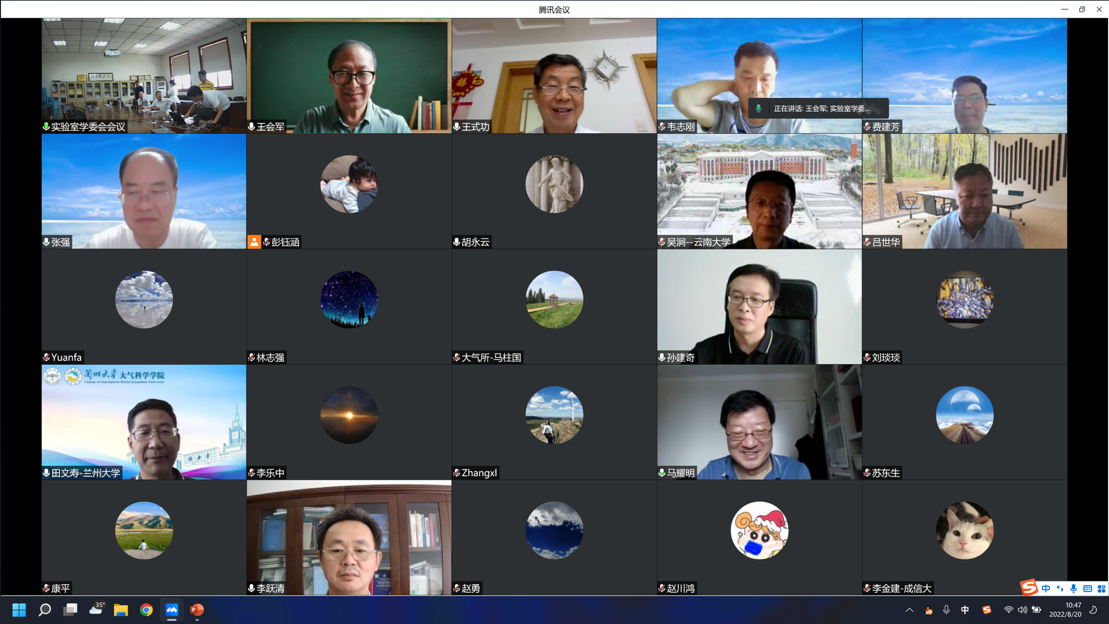This screenshot has height=624, width=1109.
Task: Launch Google Chrome from the taskbar
Action: point(146,610)
